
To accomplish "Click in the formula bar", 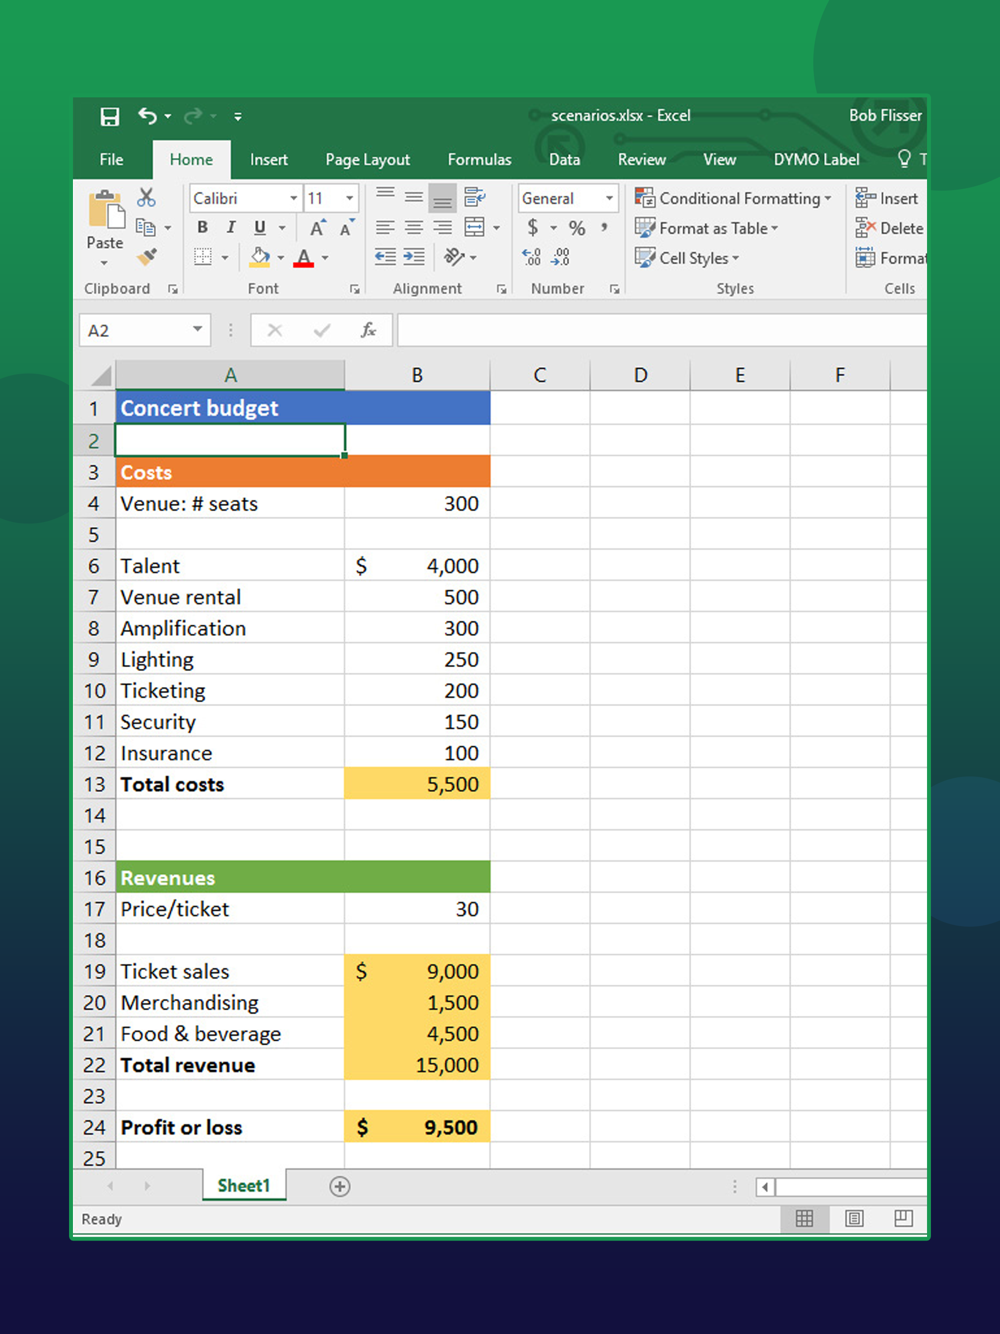I will point(662,330).
